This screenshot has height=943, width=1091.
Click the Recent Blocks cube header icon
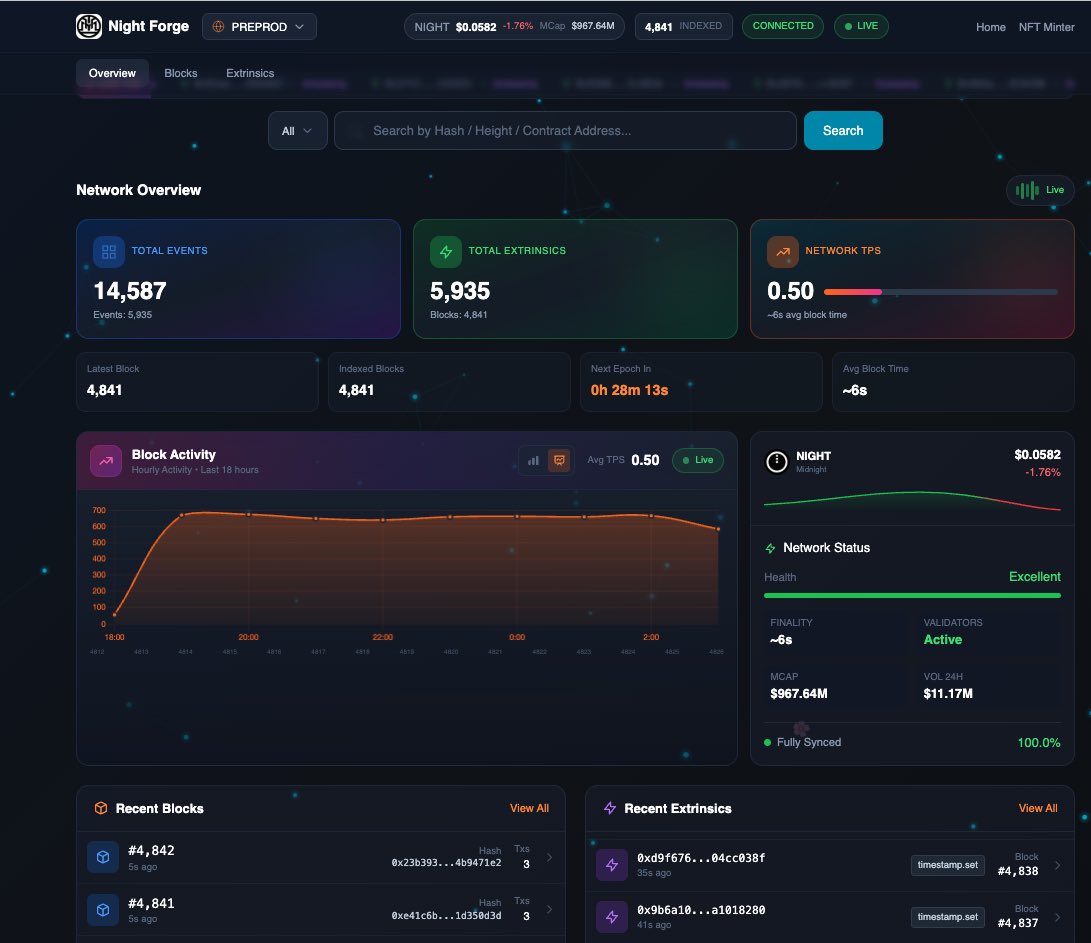pyautogui.click(x=101, y=808)
